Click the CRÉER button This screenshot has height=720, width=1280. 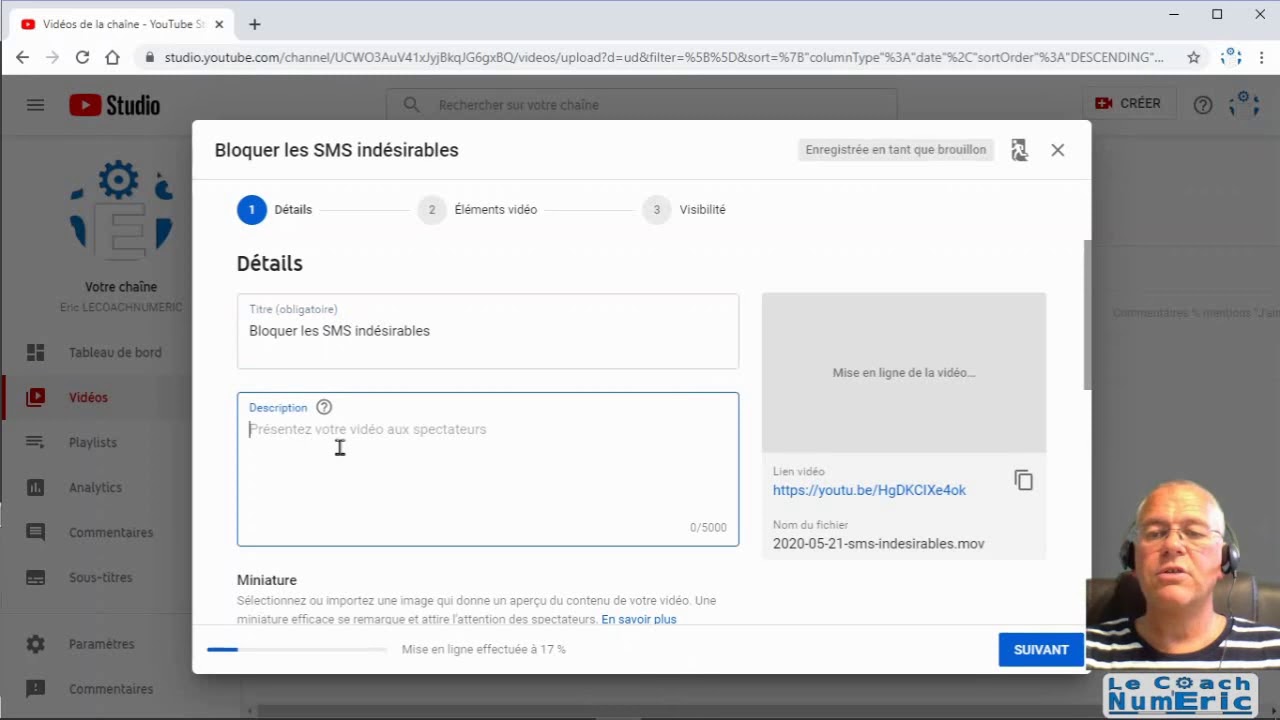point(1128,104)
